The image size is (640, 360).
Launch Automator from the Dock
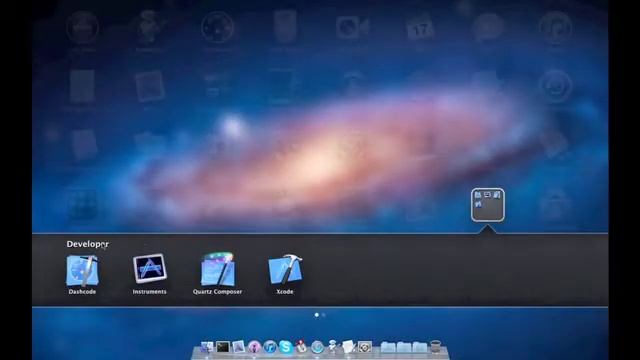[x=333, y=347]
